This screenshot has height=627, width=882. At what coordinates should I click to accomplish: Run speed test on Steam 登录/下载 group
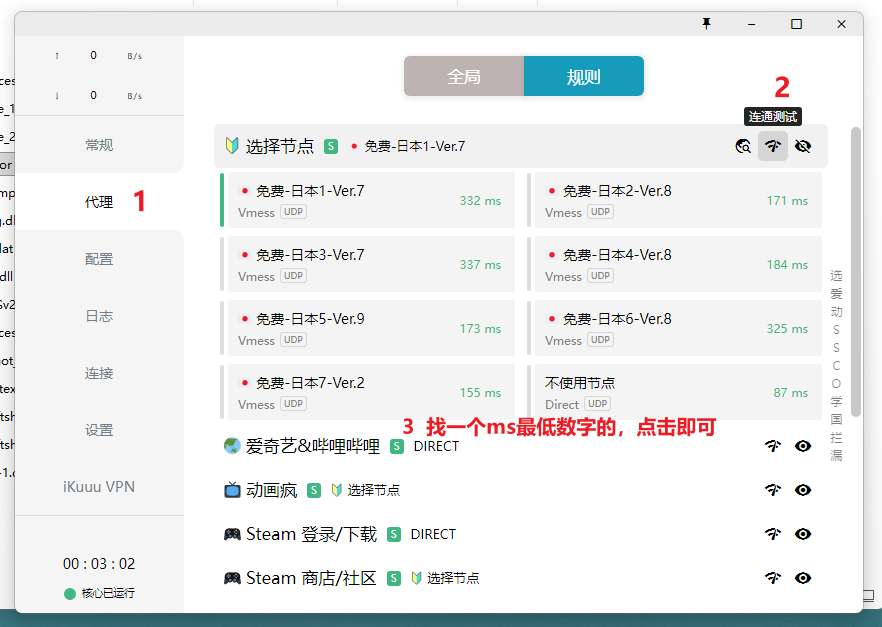pos(772,534)
